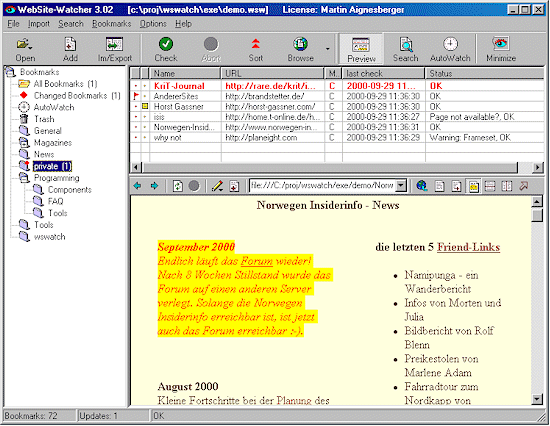This screenshot has width=550, height=426.
Task: Sort by last check column header
Action: (x=383, y=73)
